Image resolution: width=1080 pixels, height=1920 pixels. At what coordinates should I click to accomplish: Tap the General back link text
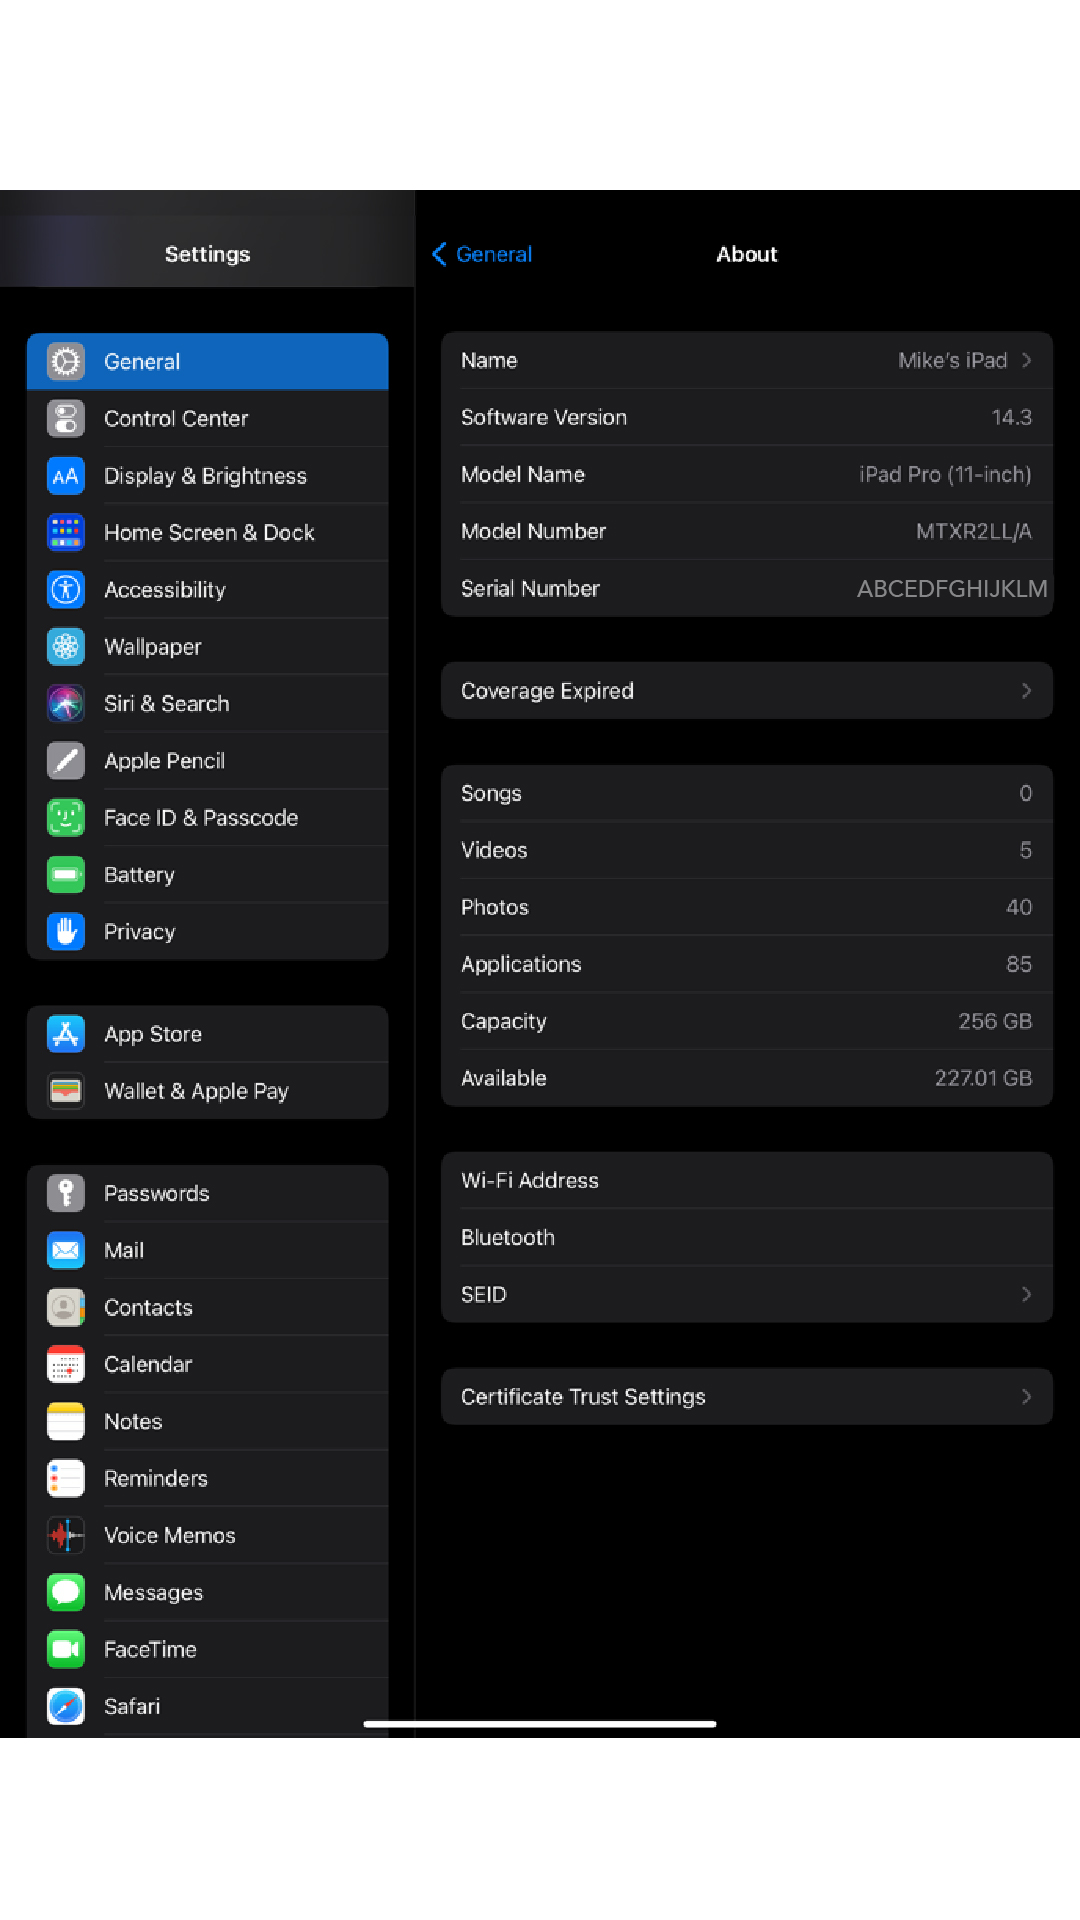coord(494,254)
